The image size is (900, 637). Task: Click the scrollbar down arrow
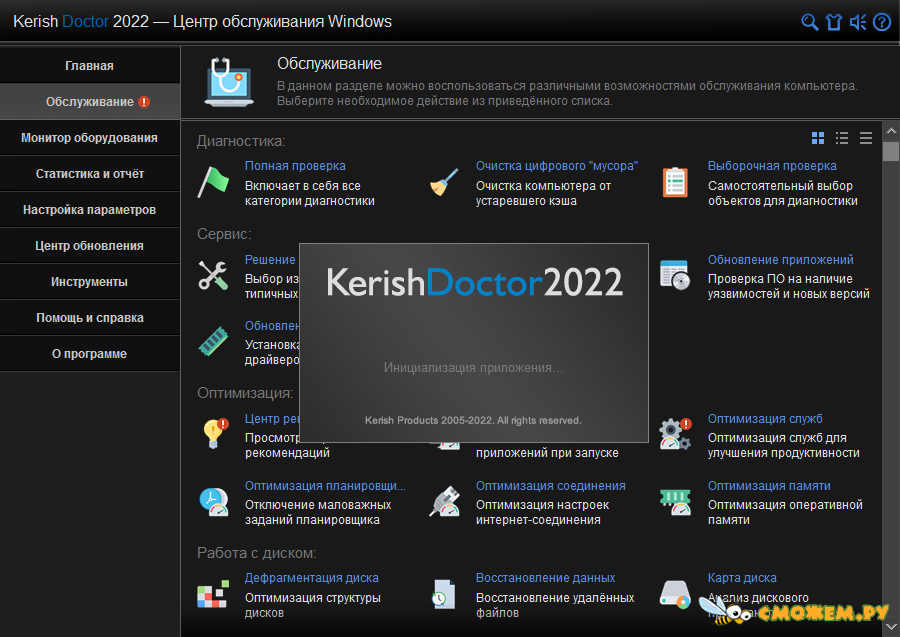(891, 626)
